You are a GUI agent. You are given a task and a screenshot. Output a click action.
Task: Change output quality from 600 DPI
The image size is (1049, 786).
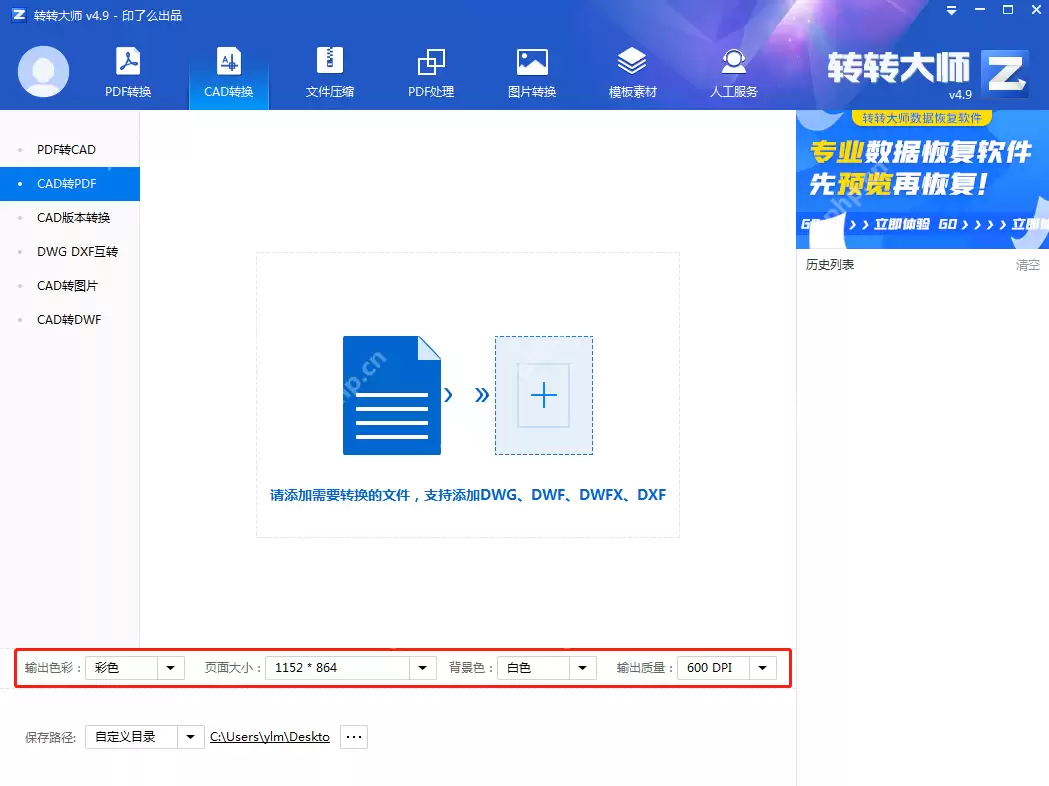tap(763, 667)
